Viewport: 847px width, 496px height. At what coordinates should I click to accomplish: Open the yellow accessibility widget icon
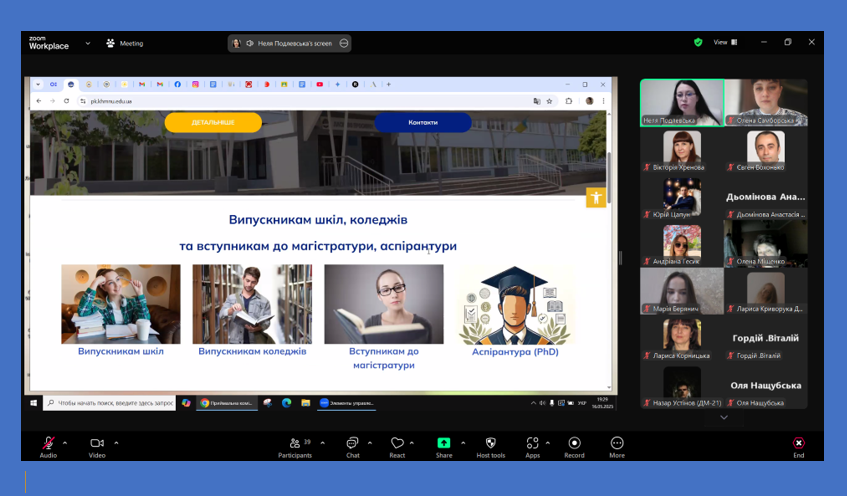(x=596, y=197)
